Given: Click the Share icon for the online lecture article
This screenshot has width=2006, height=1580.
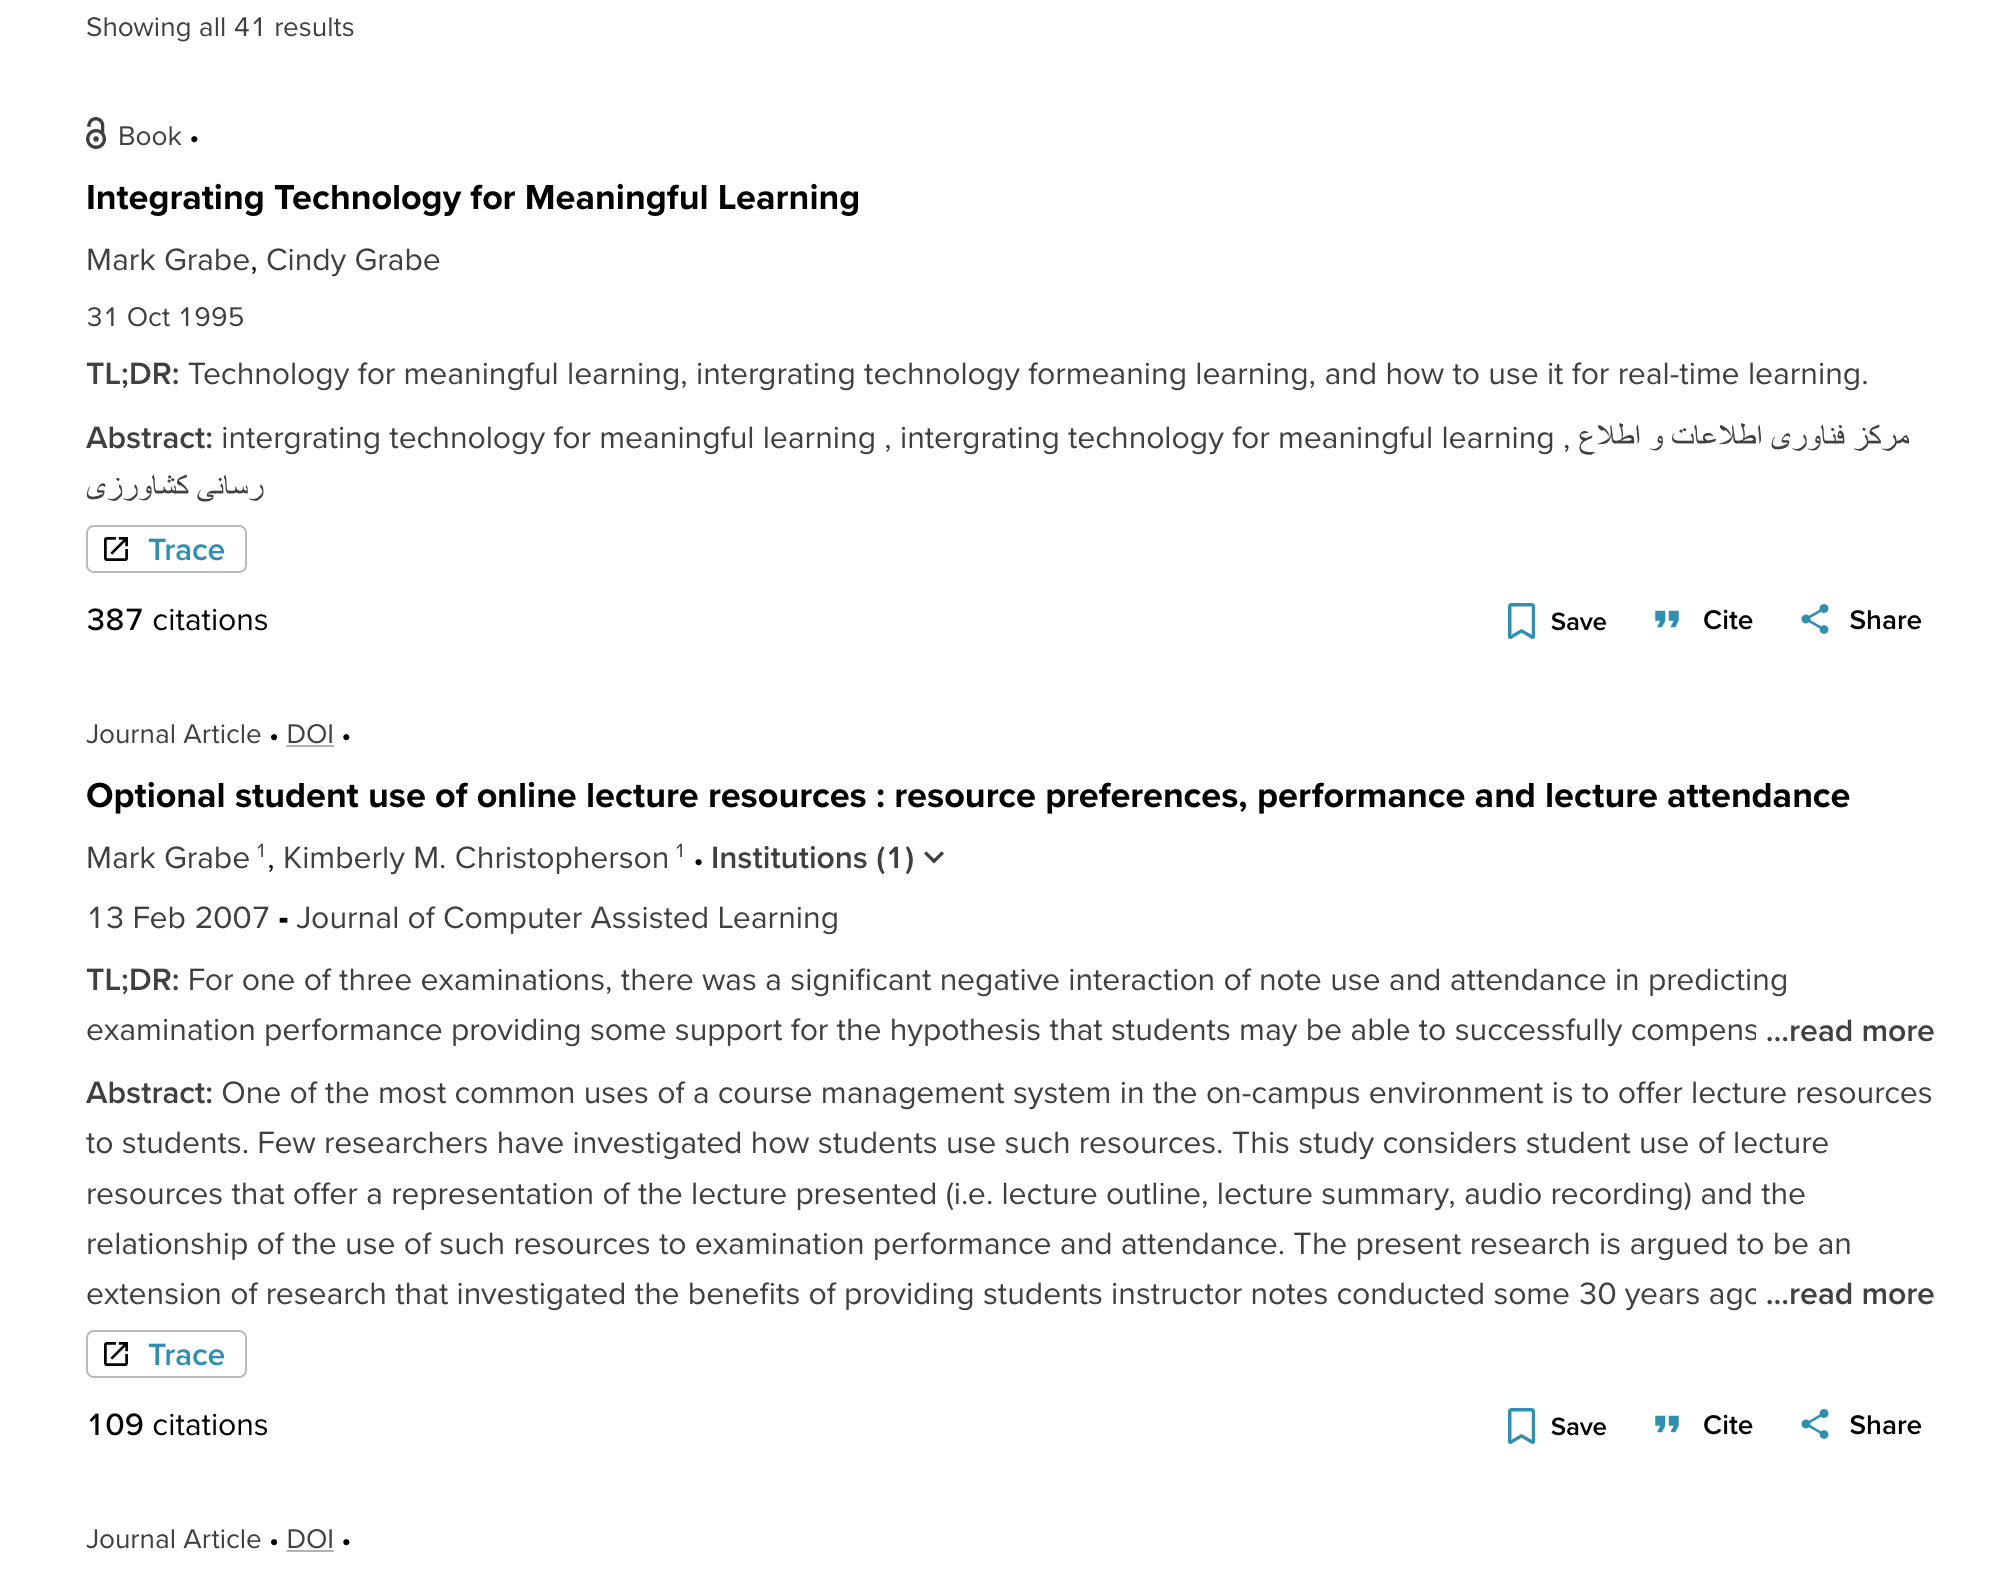Looking at the screenshot, I should click(x=1815, y=1424).
